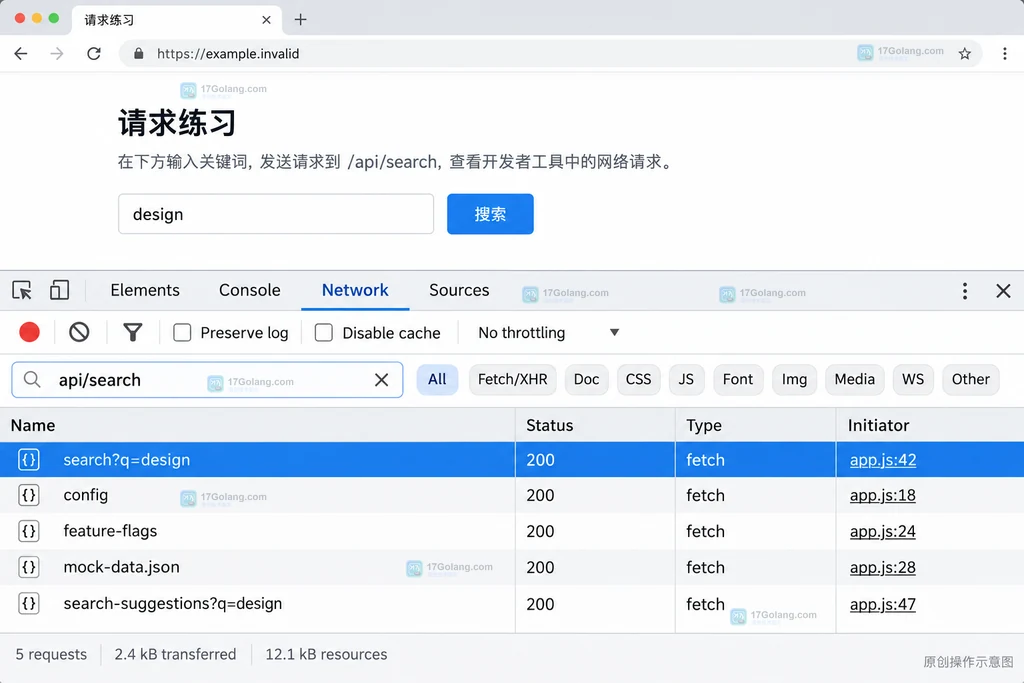Focus the keyword input containing design
This screenshot has height=683, width=1024.
[x=276, y=214]
